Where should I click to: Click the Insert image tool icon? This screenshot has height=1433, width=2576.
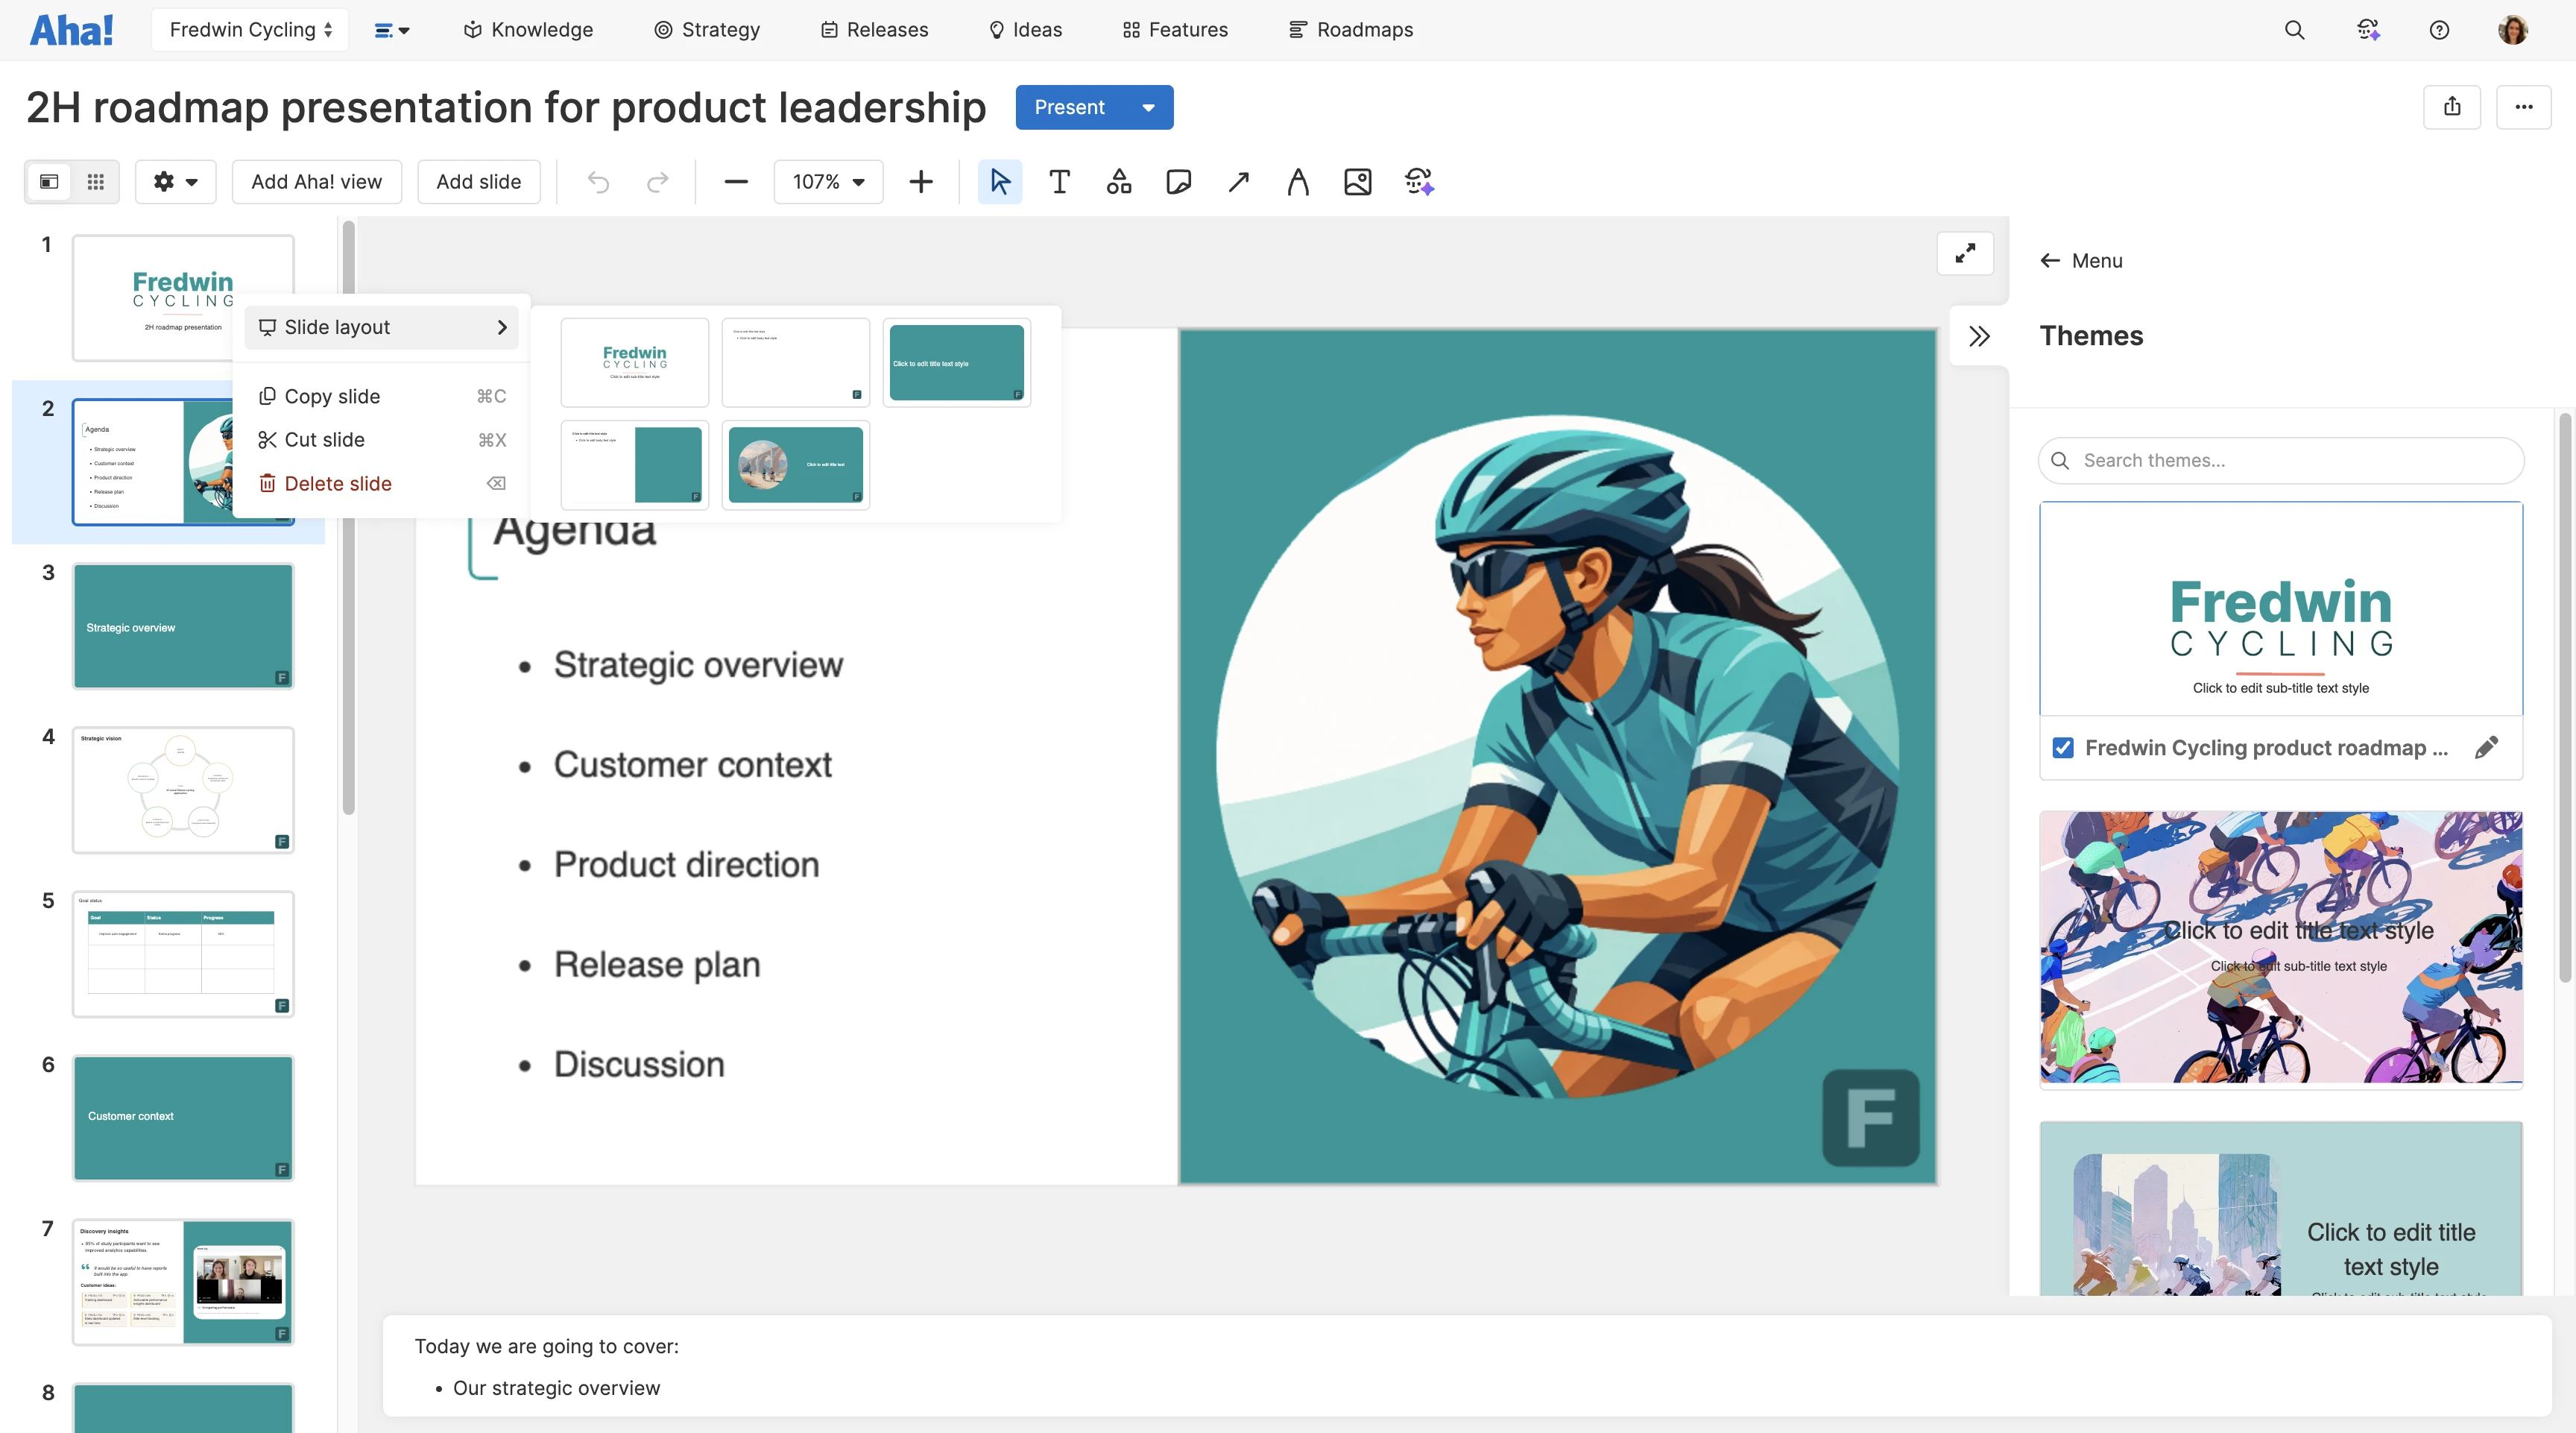[1357, 182]
